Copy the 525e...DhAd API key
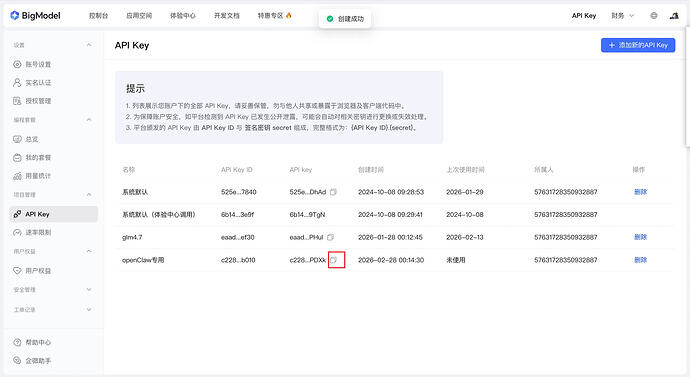This screenshot has height=377, width=690. coord(333,192)
